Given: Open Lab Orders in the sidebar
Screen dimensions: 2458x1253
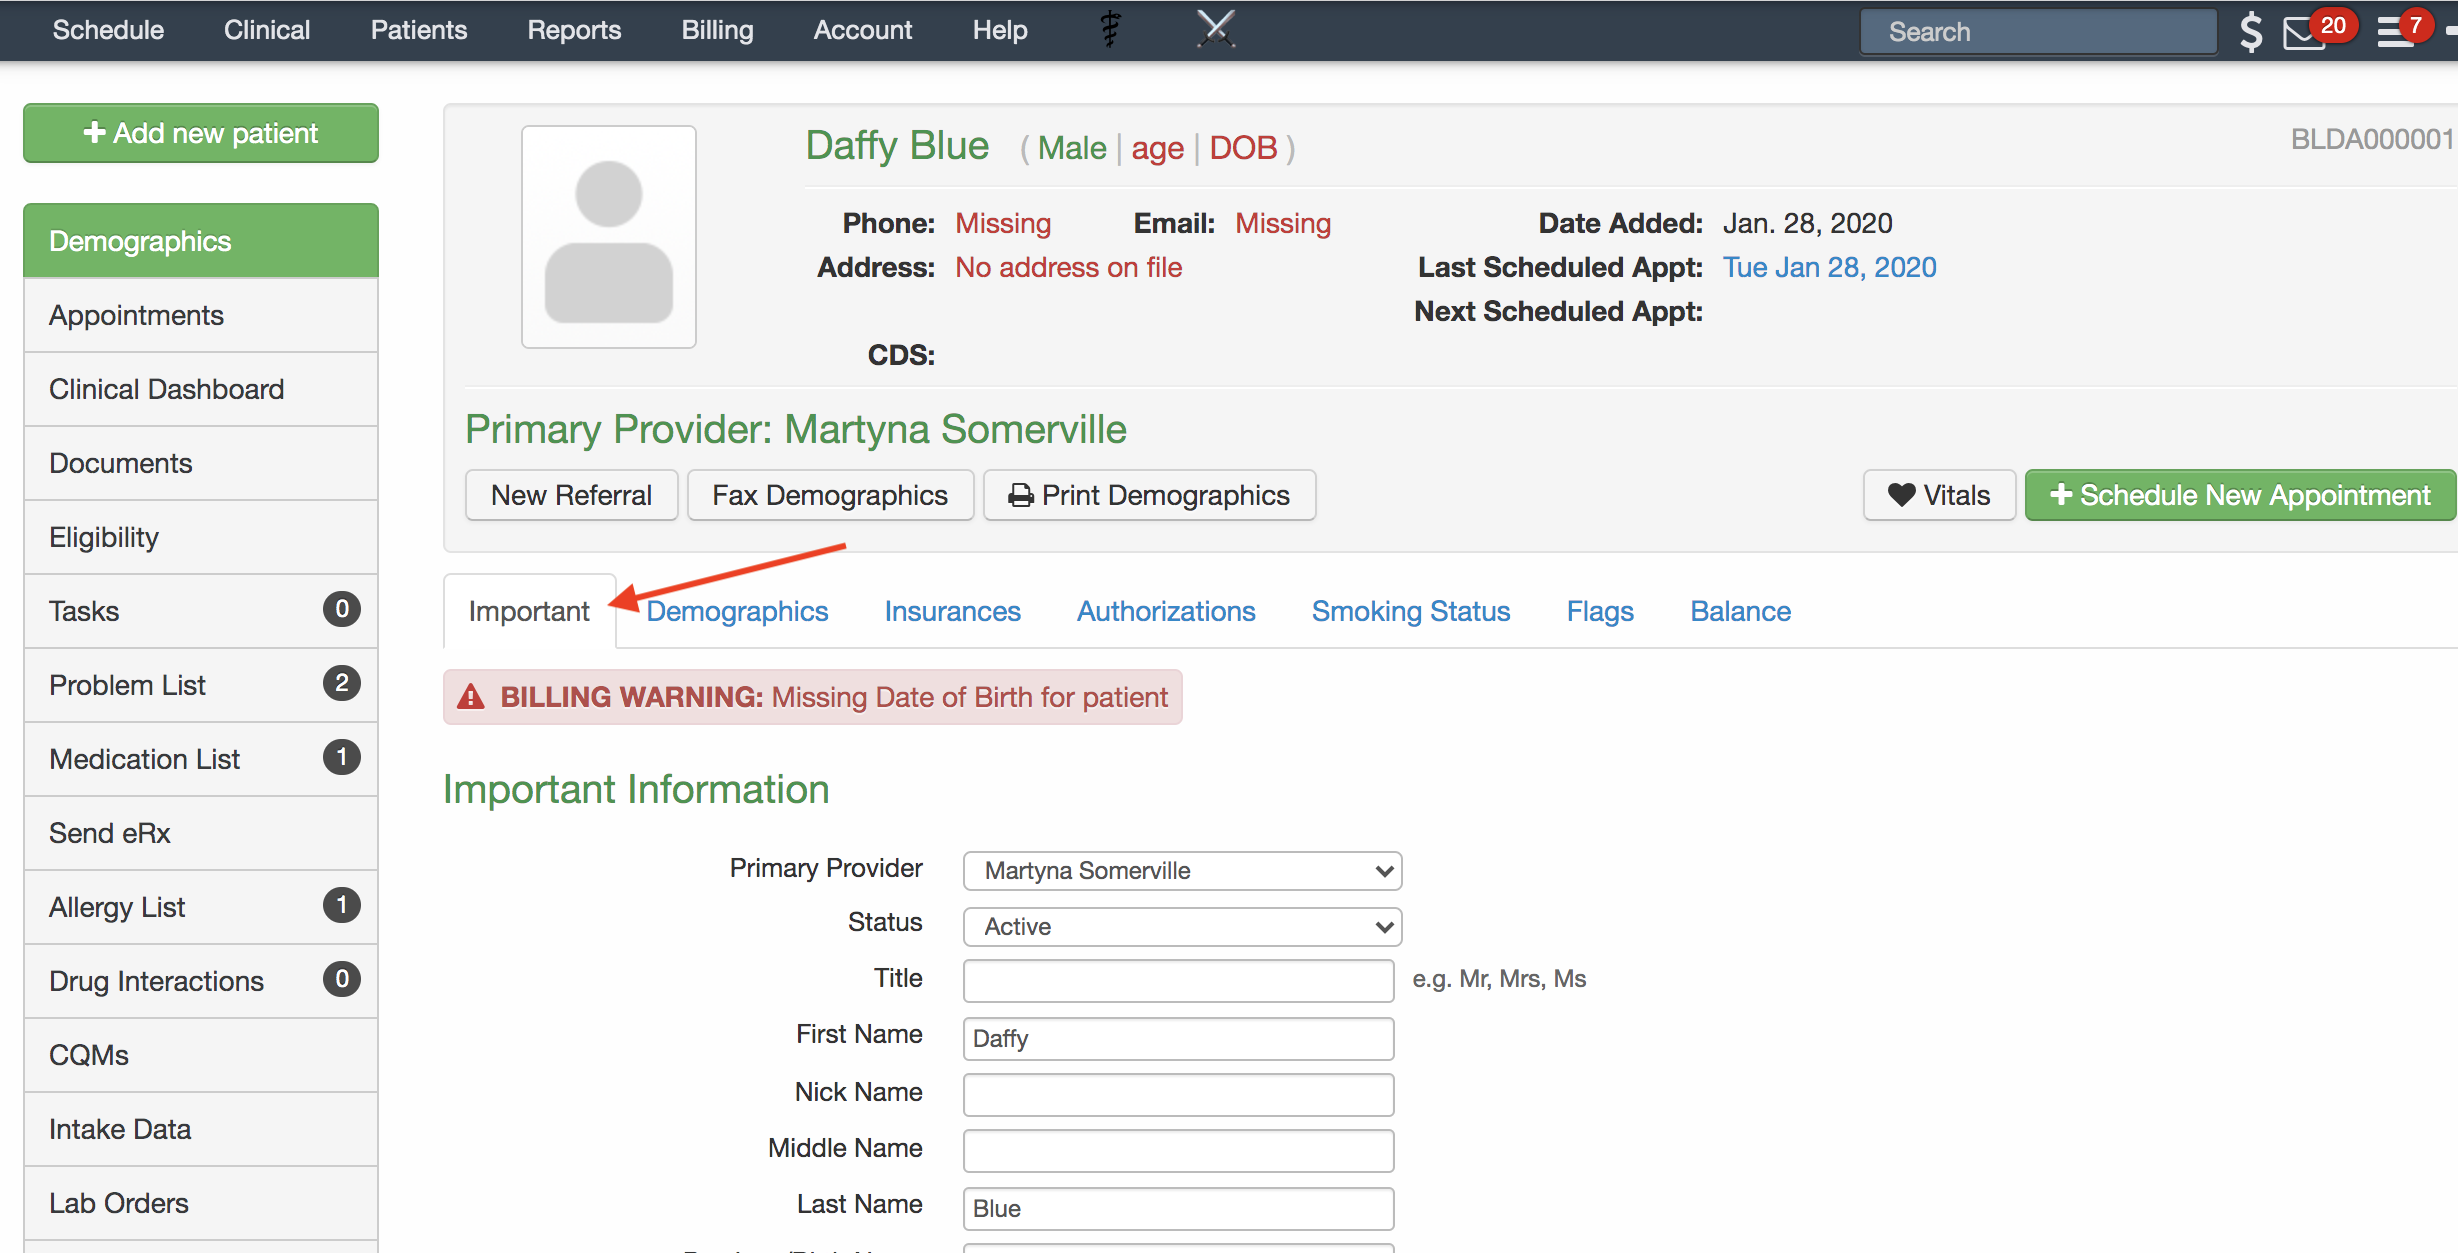Looking at the screenshot, I should [x=201, y=1203].
